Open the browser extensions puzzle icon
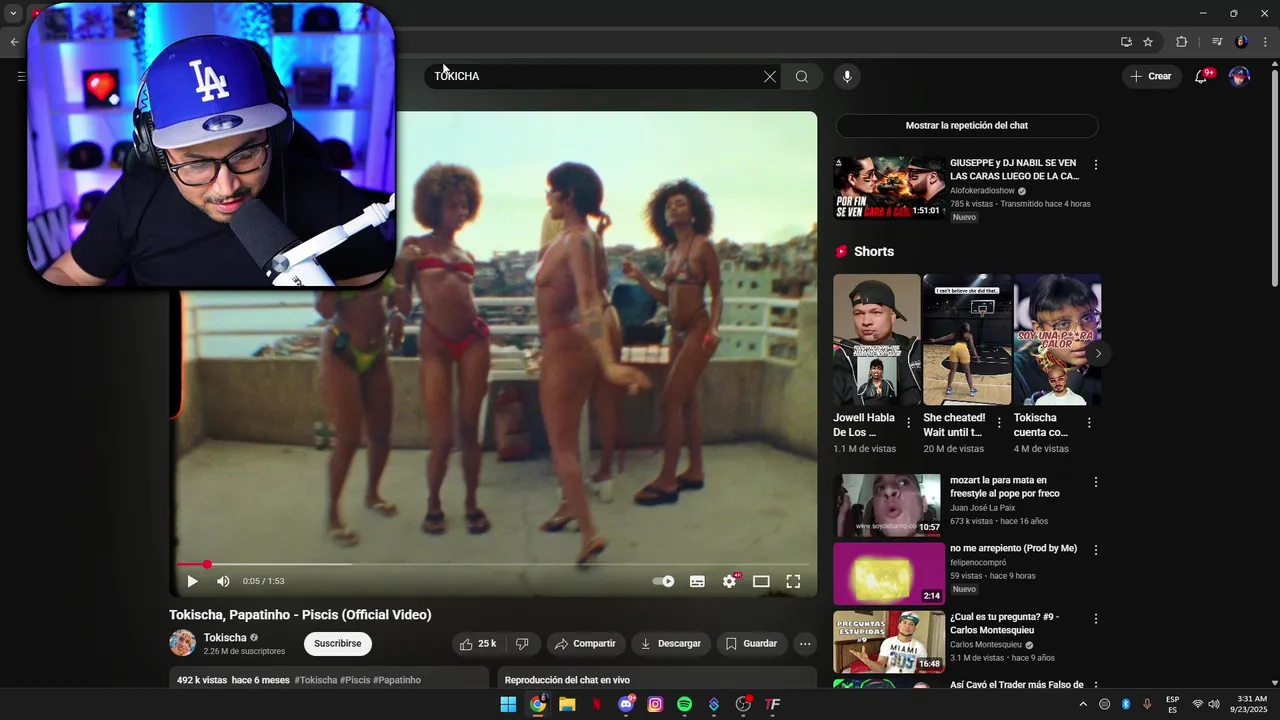Image resolution: width=1280 pixels, height=720 pixels. click(1181, 42)
